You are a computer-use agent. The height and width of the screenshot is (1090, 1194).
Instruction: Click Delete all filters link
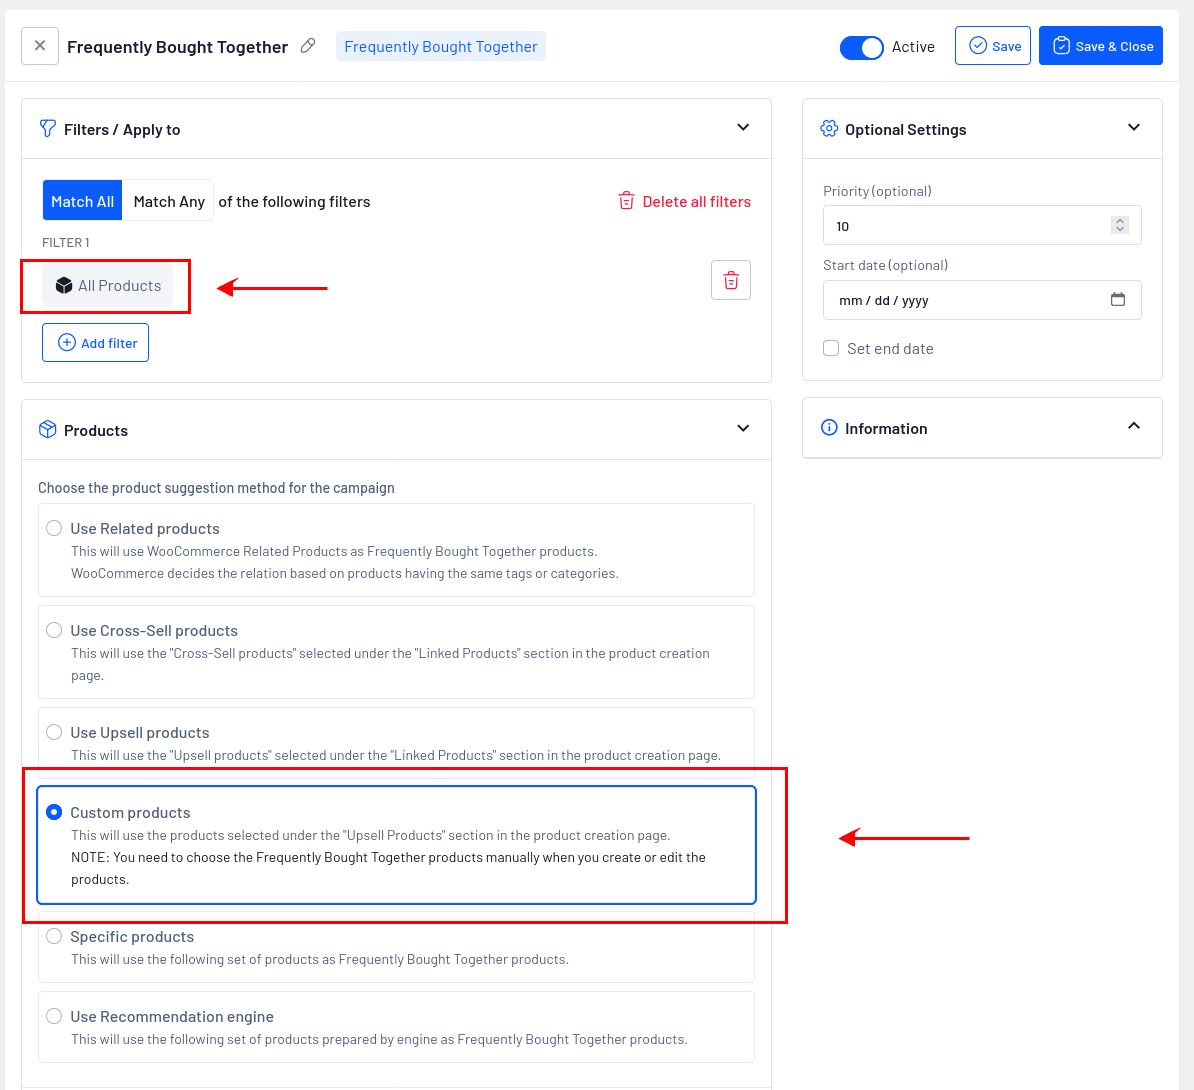(x=685, y=201)
